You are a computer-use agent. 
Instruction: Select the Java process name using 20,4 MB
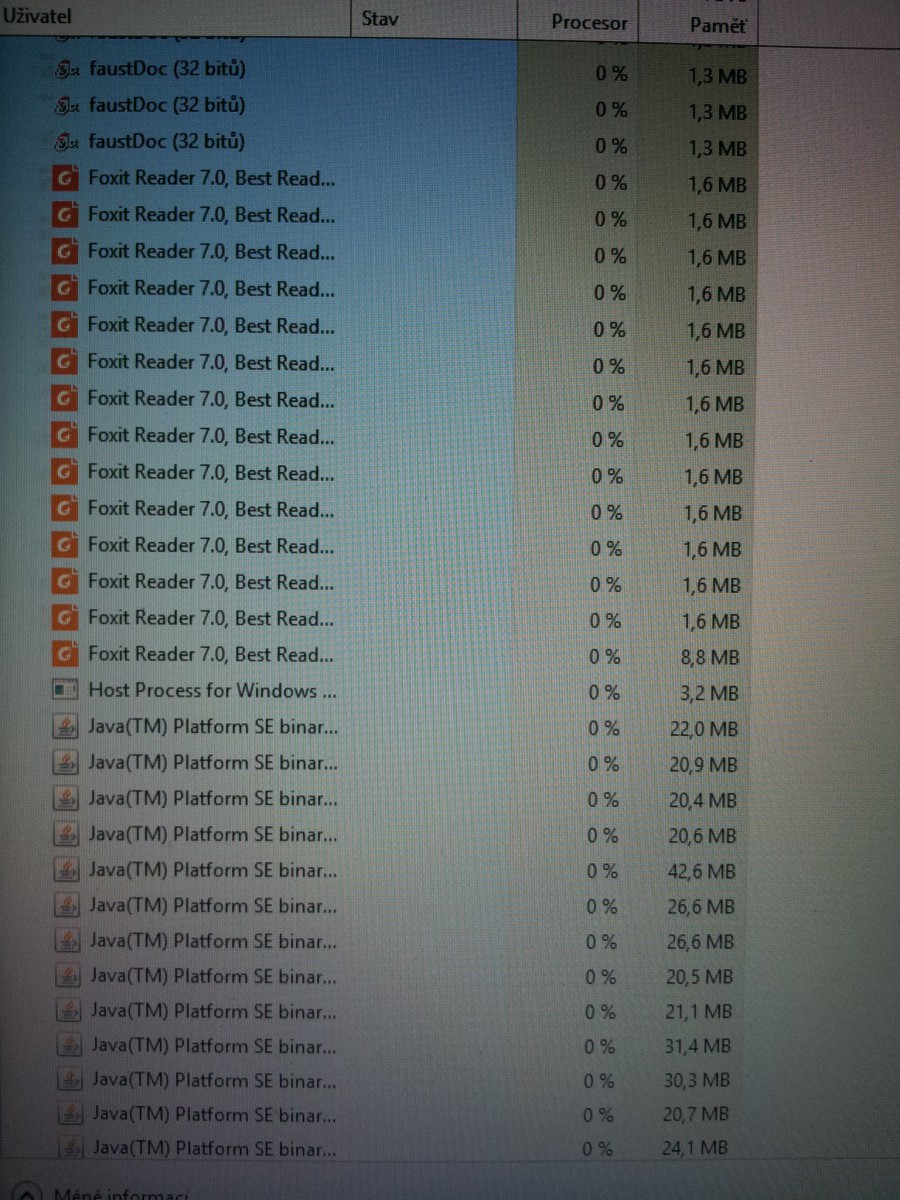[212, 799]
